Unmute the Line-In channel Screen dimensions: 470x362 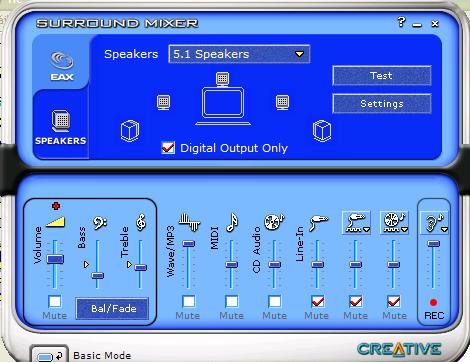tap(317, 302)
